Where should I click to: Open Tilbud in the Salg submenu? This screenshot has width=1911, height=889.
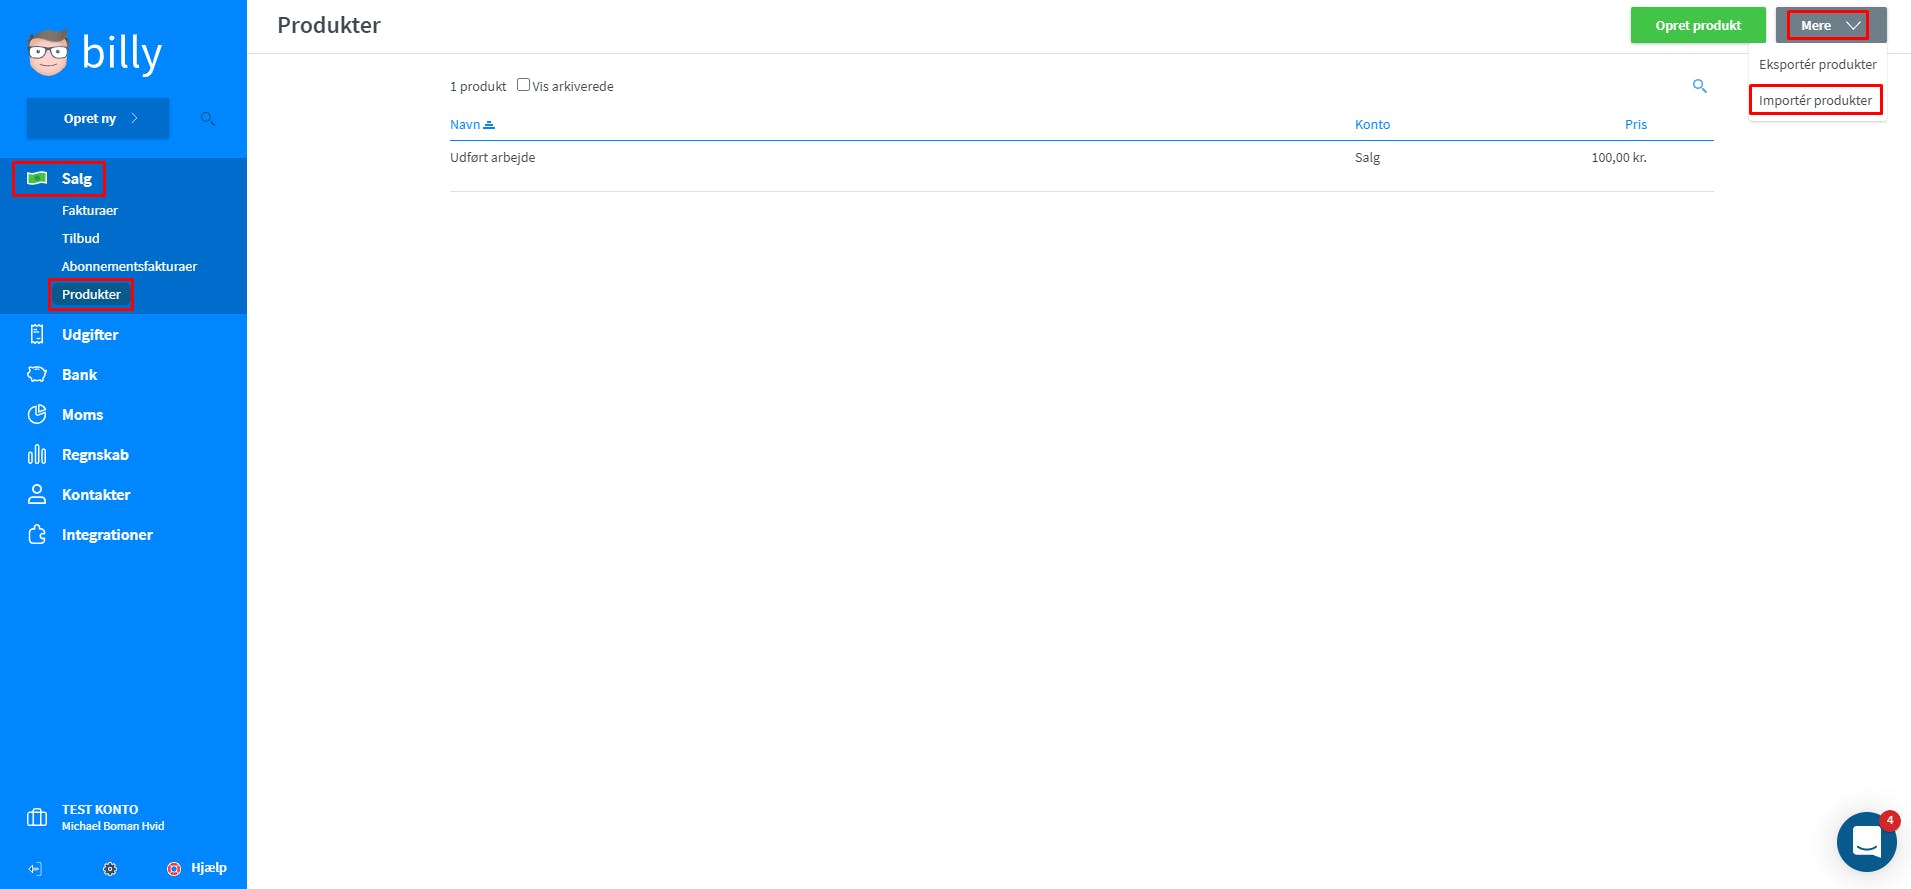[81, 238]
